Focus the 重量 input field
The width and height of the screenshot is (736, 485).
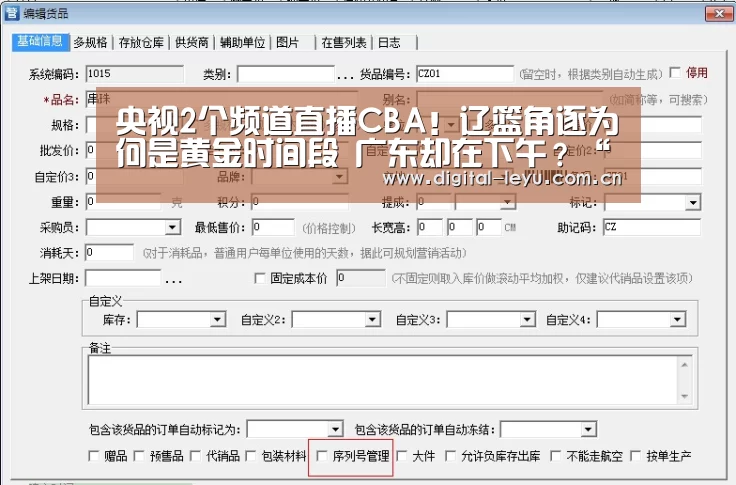[x=123, y=202]
